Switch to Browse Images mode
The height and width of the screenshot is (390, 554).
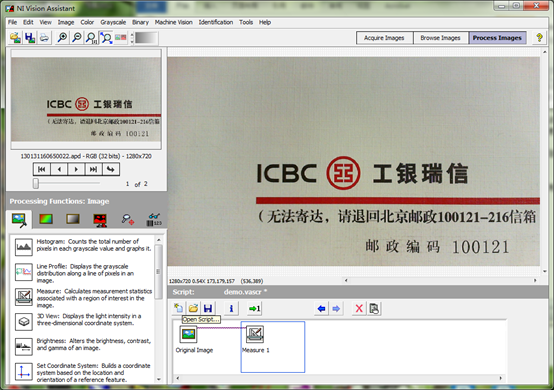pyautogui.click(x=441, y=38)
